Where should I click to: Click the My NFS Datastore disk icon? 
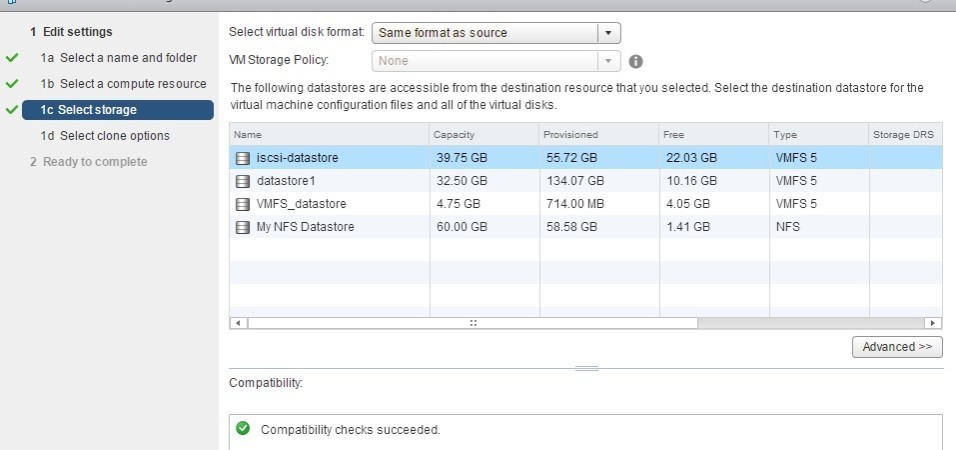click(243, 227)
